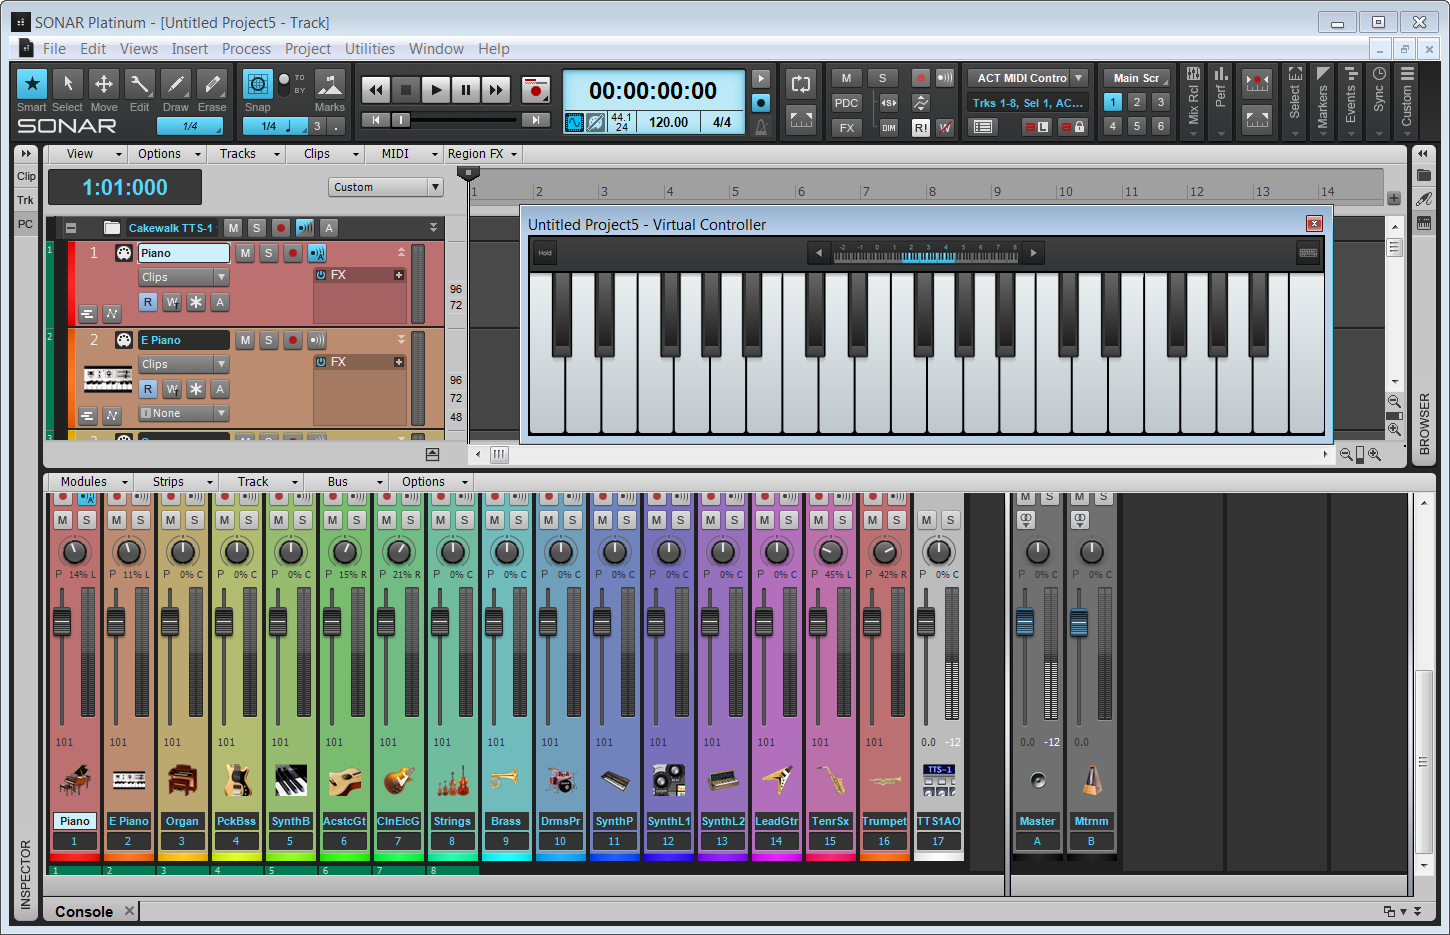Solo the Piano track in track view
Viewport: 1450px width, 935px height.
click(x=268, y=254)
